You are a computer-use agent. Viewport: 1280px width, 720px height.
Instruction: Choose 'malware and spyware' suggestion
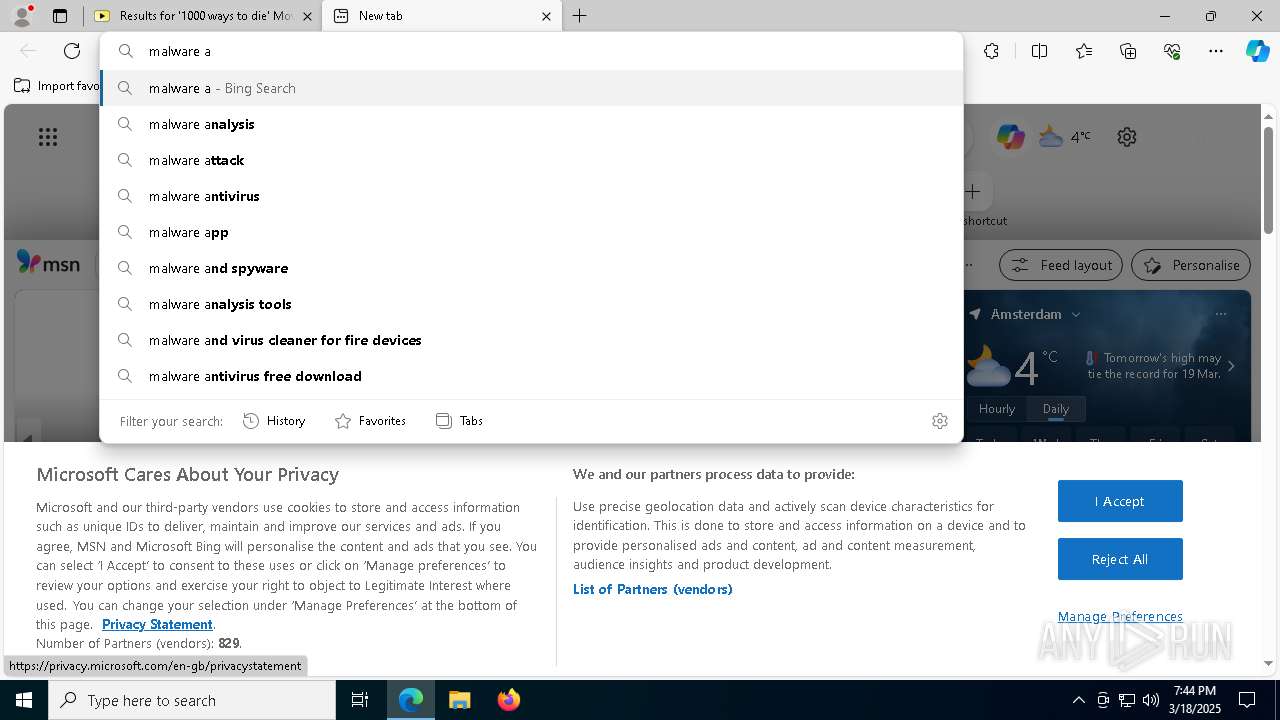point(531,268)
